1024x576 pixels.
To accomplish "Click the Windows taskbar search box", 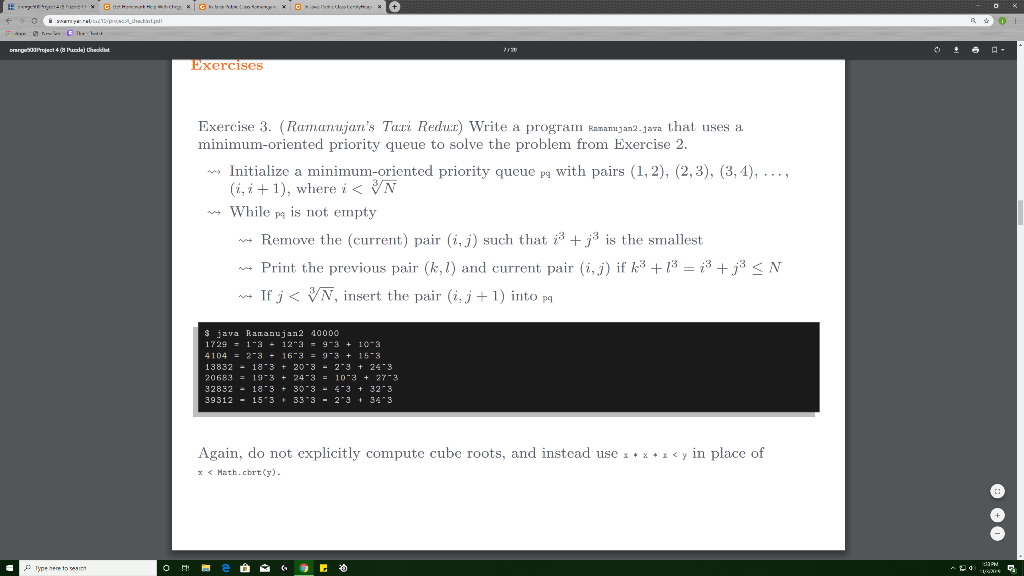I will pos(88,568).
